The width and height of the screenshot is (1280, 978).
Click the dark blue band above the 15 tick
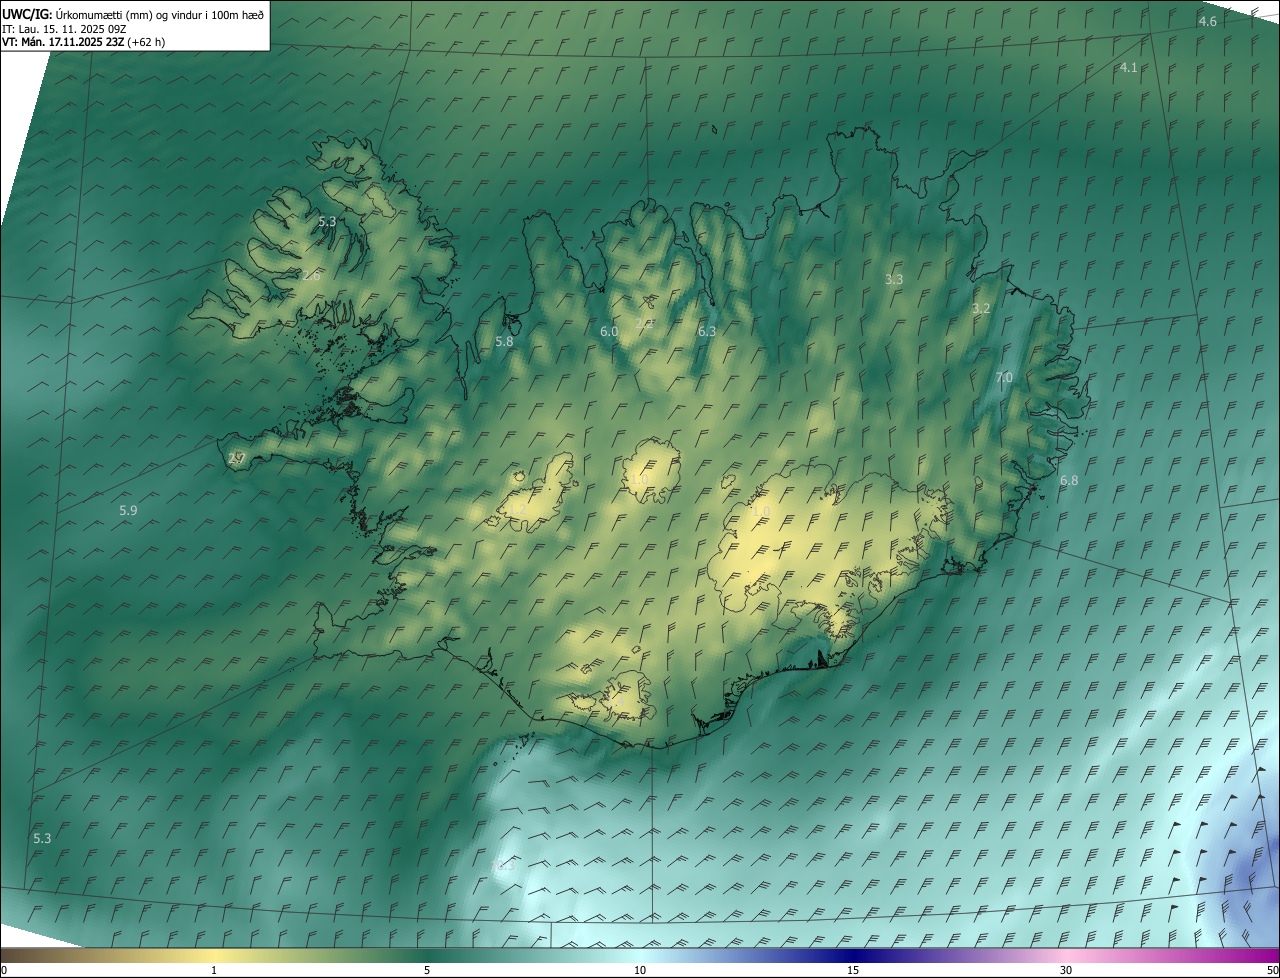click(x=853, y=955)
